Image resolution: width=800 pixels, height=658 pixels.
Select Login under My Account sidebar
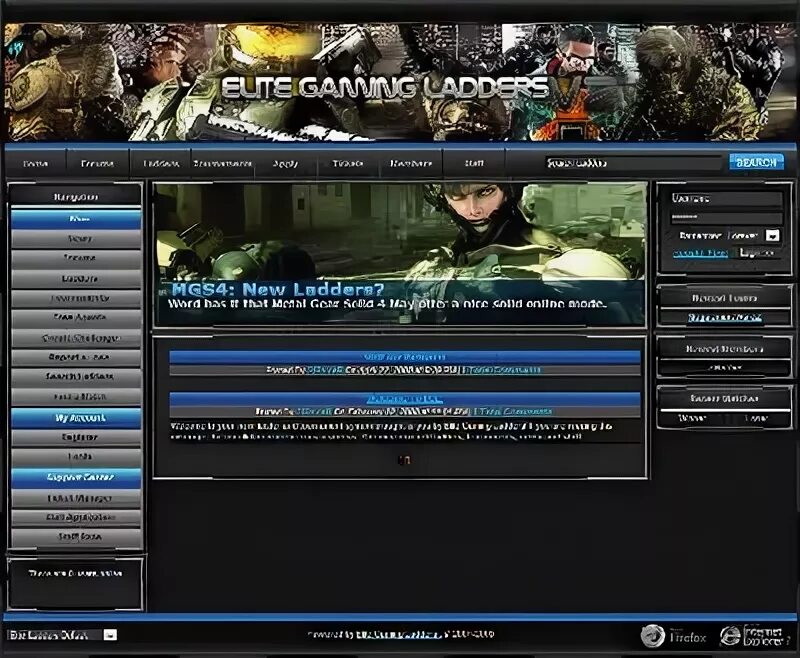(77, 457)
